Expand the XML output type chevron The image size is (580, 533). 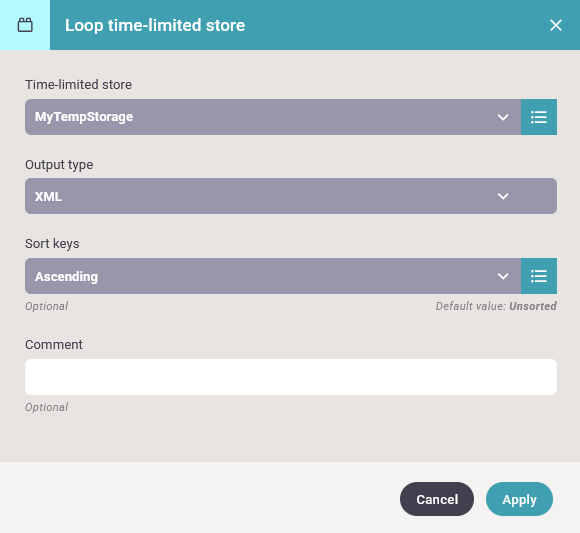[x=503, y=196]
